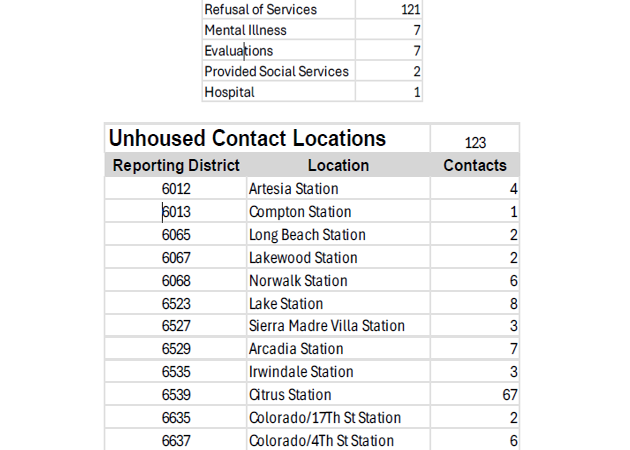Select the Artesia Station cell
This screenshot has height=450, width=630.
click(x=294, y=189)
